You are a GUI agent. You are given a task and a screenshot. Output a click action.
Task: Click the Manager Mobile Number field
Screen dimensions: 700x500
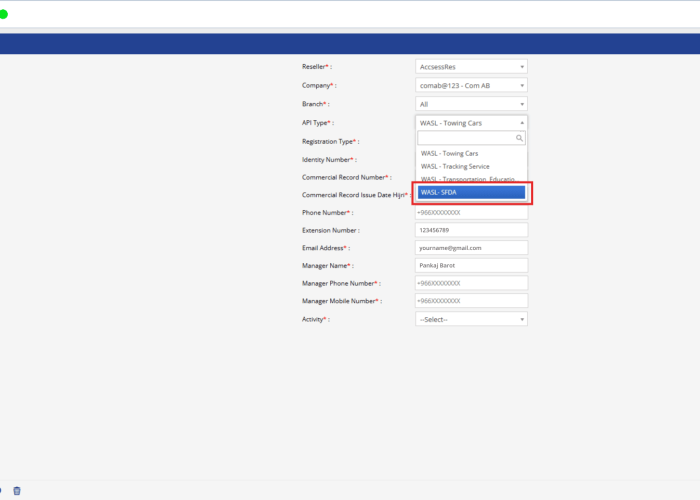(471, 301)
